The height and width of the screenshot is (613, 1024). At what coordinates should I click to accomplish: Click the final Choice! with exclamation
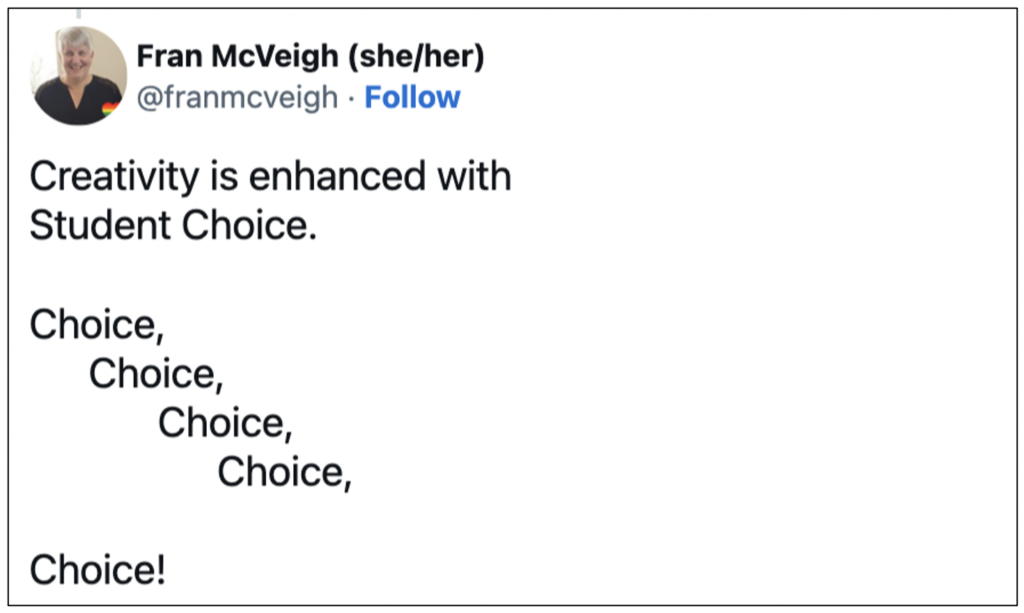(97, 570)
